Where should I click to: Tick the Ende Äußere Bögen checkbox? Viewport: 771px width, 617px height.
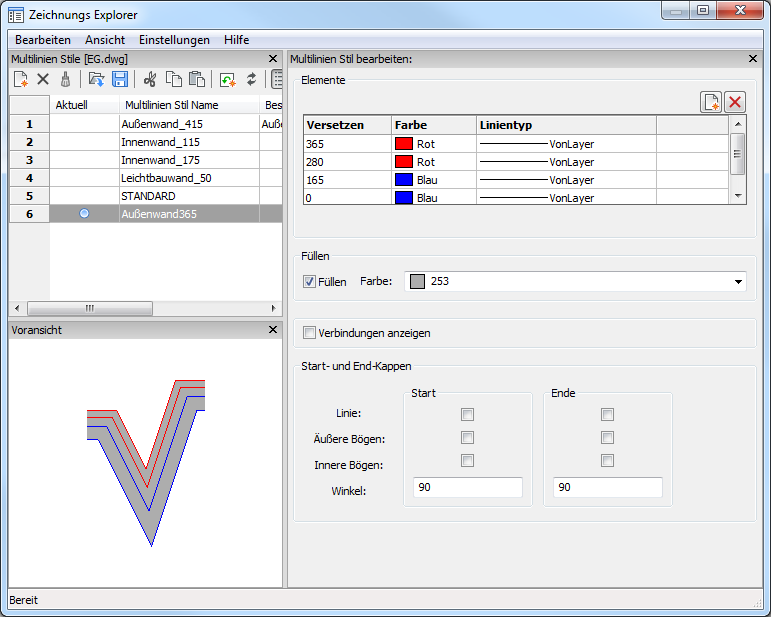pyautogui.click(x=607, y=437)
